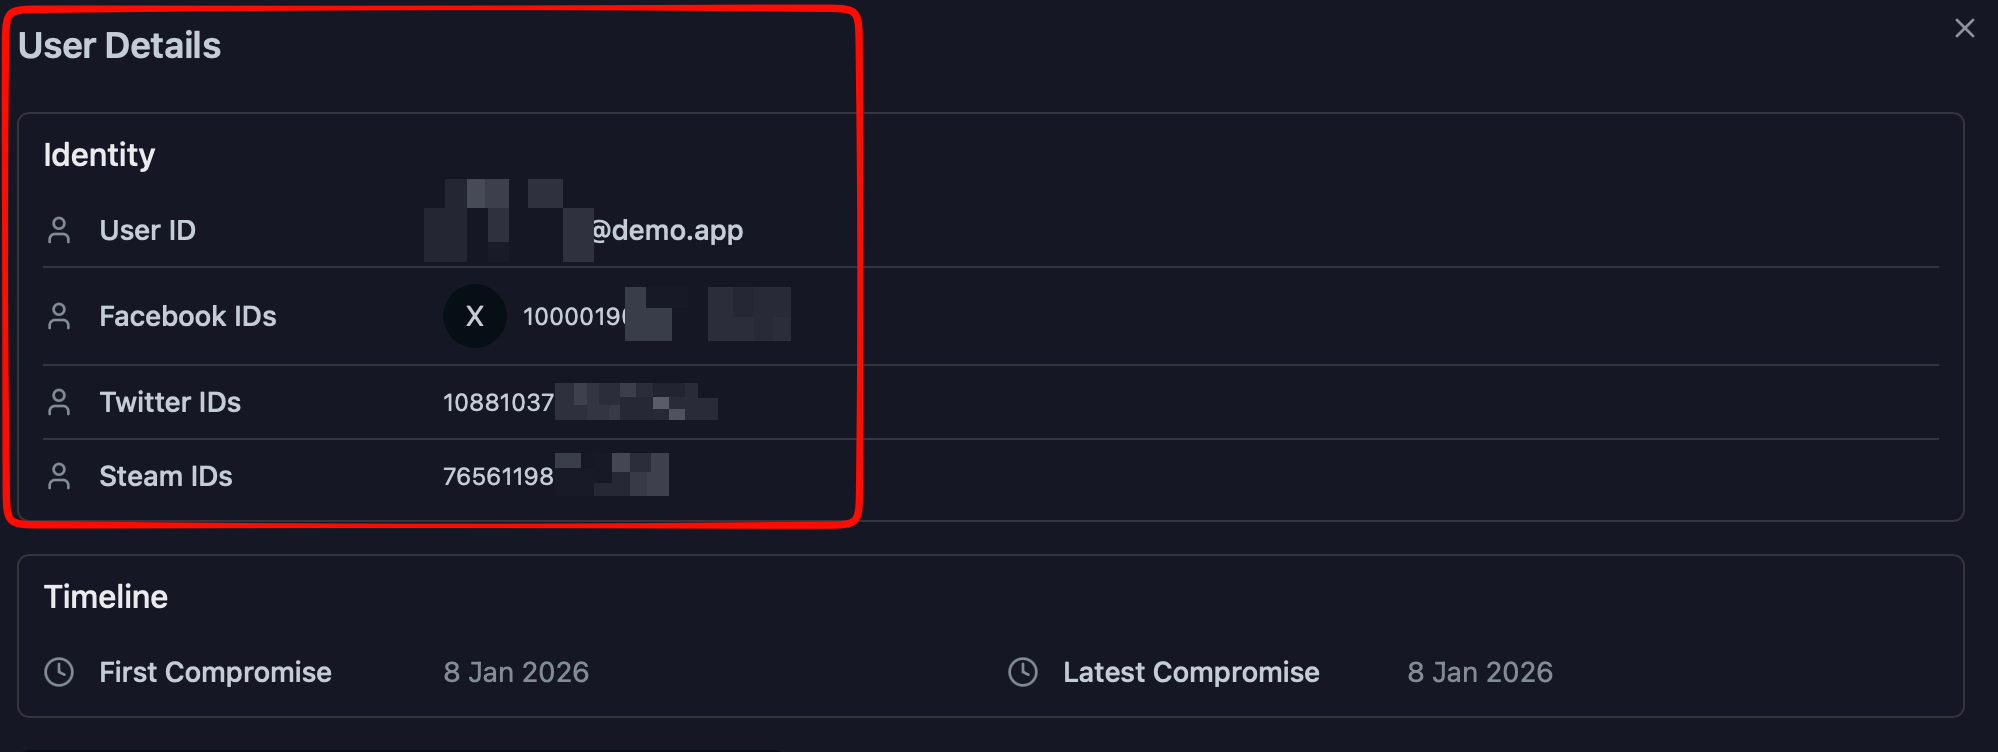
Task: Click the Timeline section heading
Action: coord(106,597)
